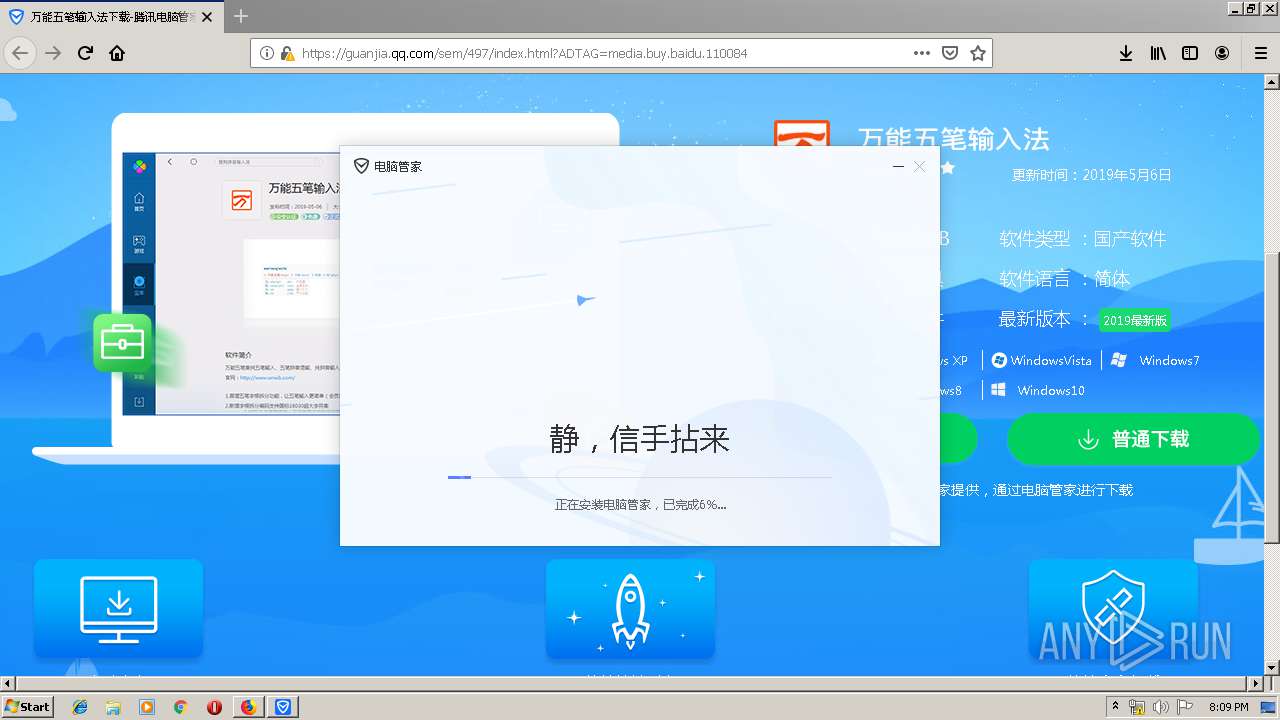Screen dimensions: 1280x720
Task: Click the 软件语言 简体 text
Action: 1064,279
